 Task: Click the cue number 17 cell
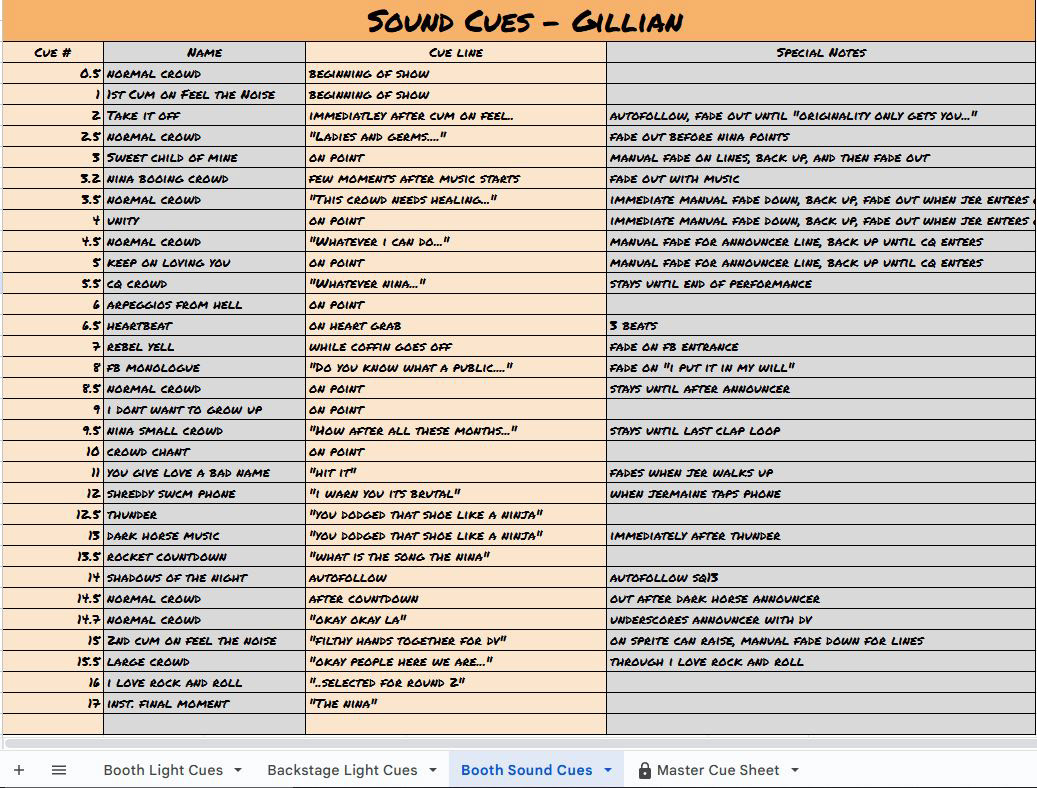coord(53,704)
